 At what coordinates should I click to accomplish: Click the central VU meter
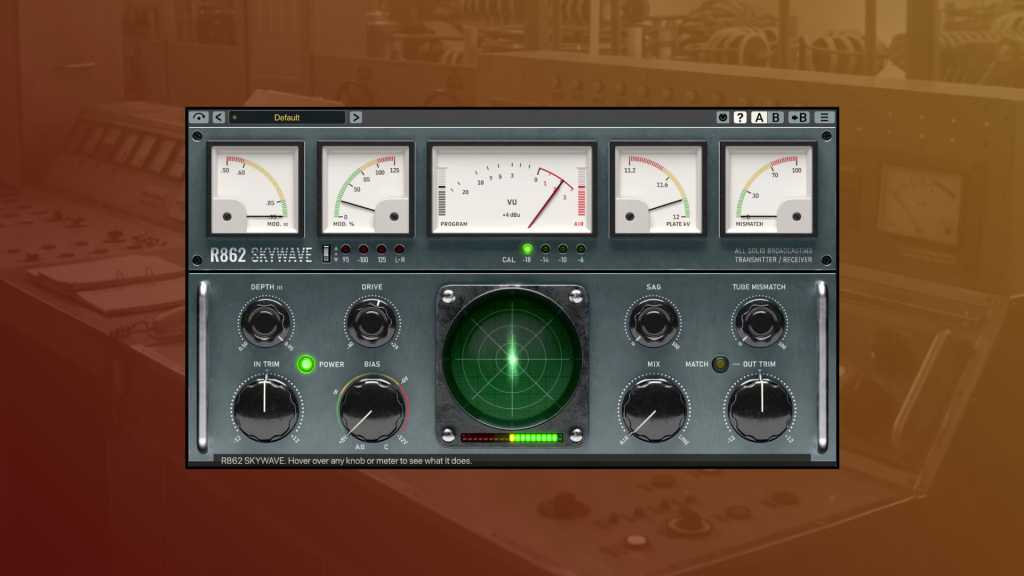tap(512, 189)
